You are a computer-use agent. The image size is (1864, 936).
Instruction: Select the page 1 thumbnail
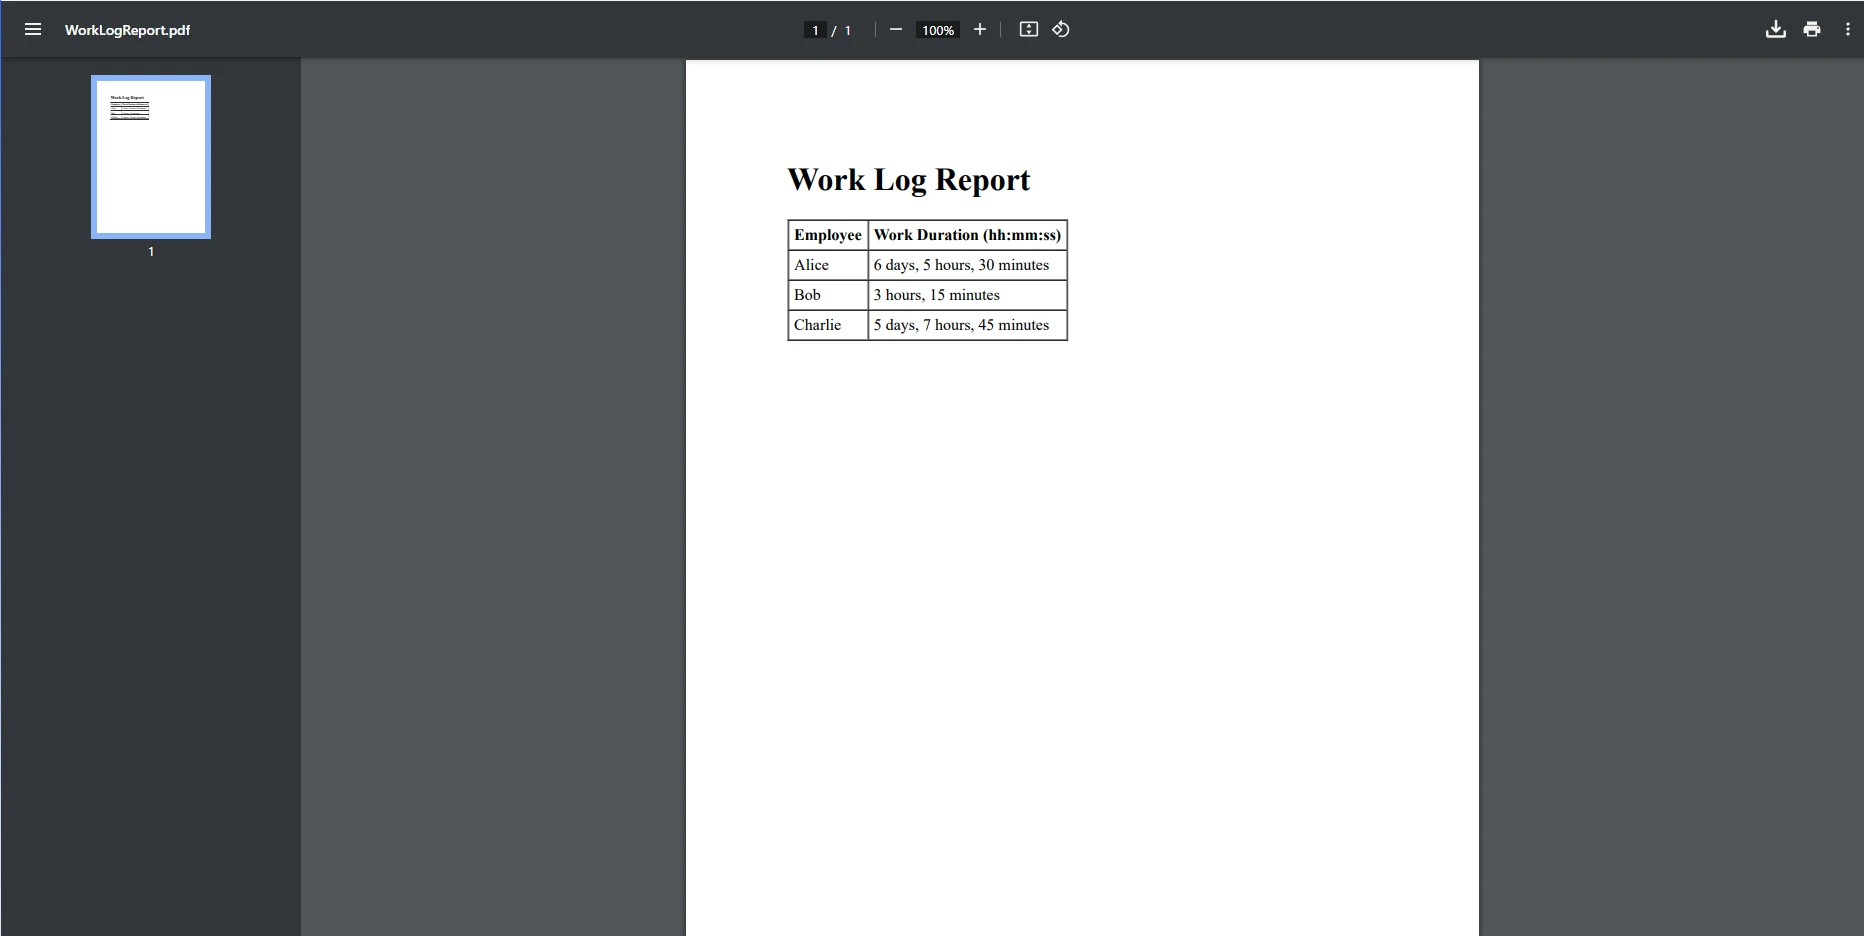pyautogui.click(x=151, y=157)
